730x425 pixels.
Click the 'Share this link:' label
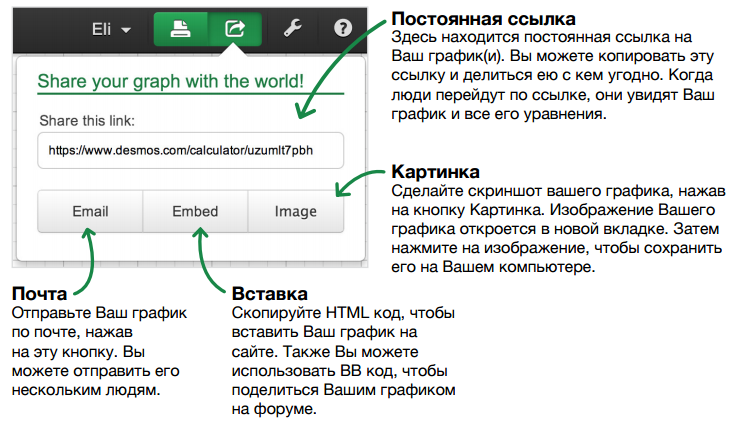click(87, 121)
